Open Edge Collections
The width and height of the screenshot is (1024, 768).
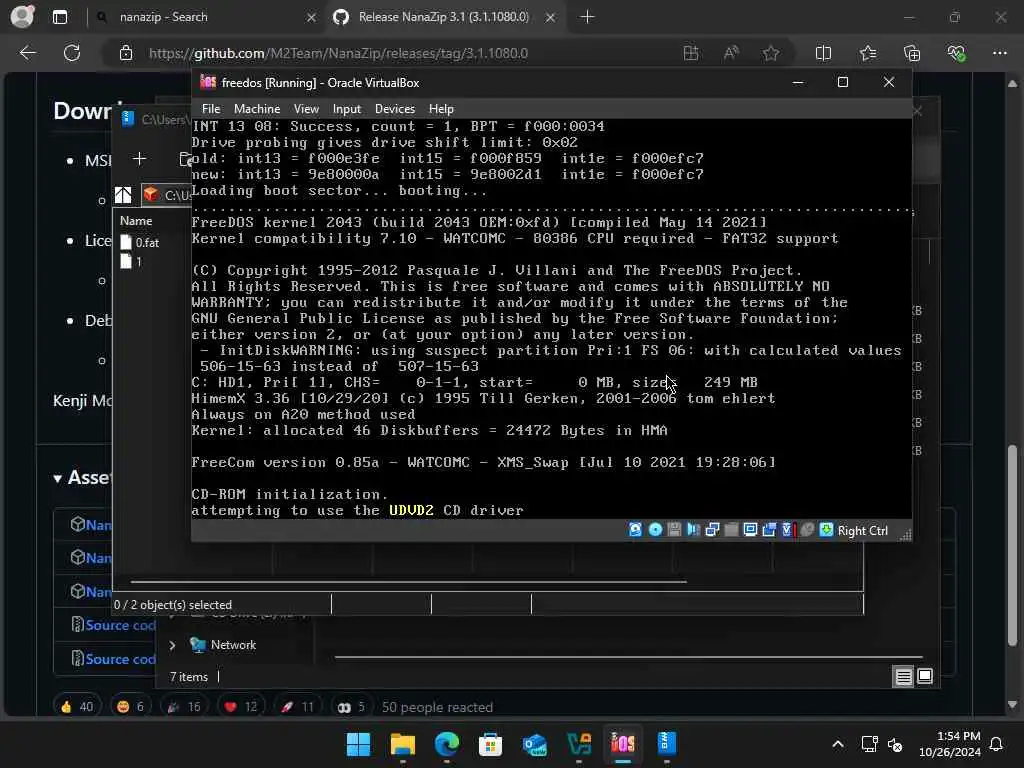coord(912,54)
